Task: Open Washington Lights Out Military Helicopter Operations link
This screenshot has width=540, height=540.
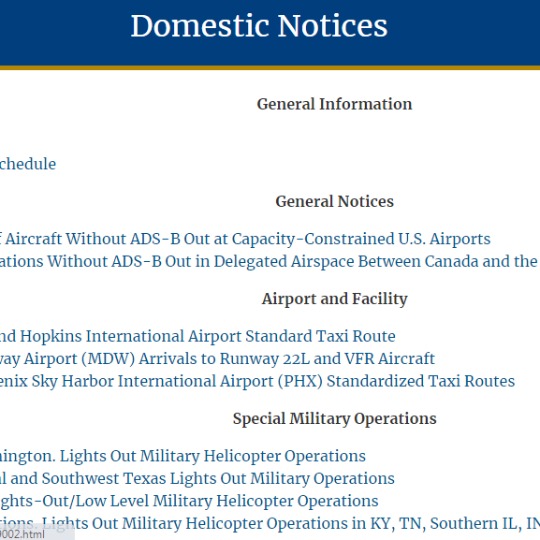Action: point(183,456)
